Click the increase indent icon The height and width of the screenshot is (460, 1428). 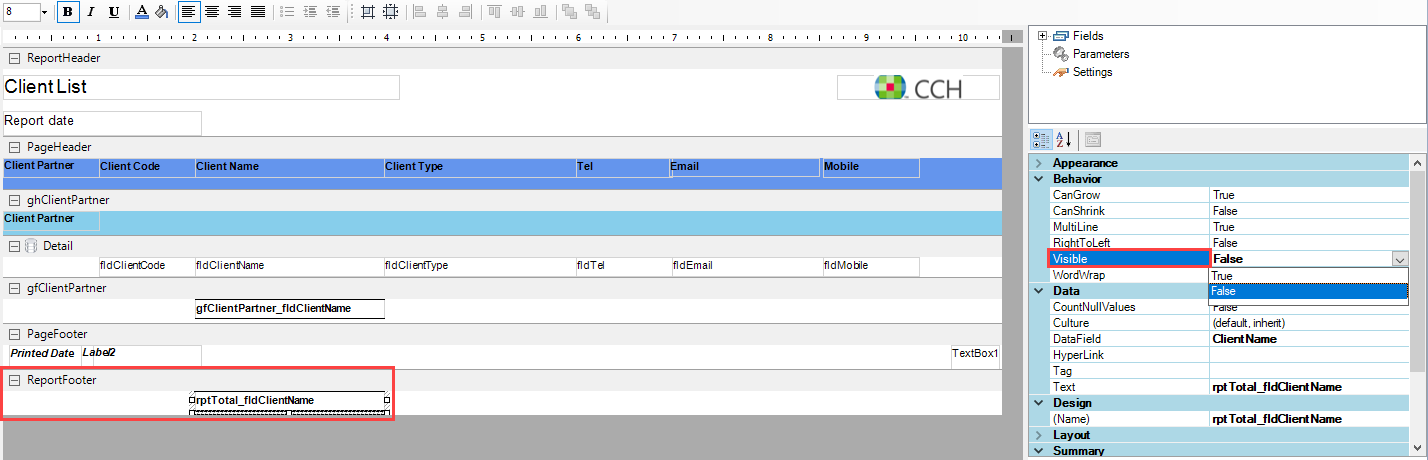pyautogui.click(x=310, y=12)
